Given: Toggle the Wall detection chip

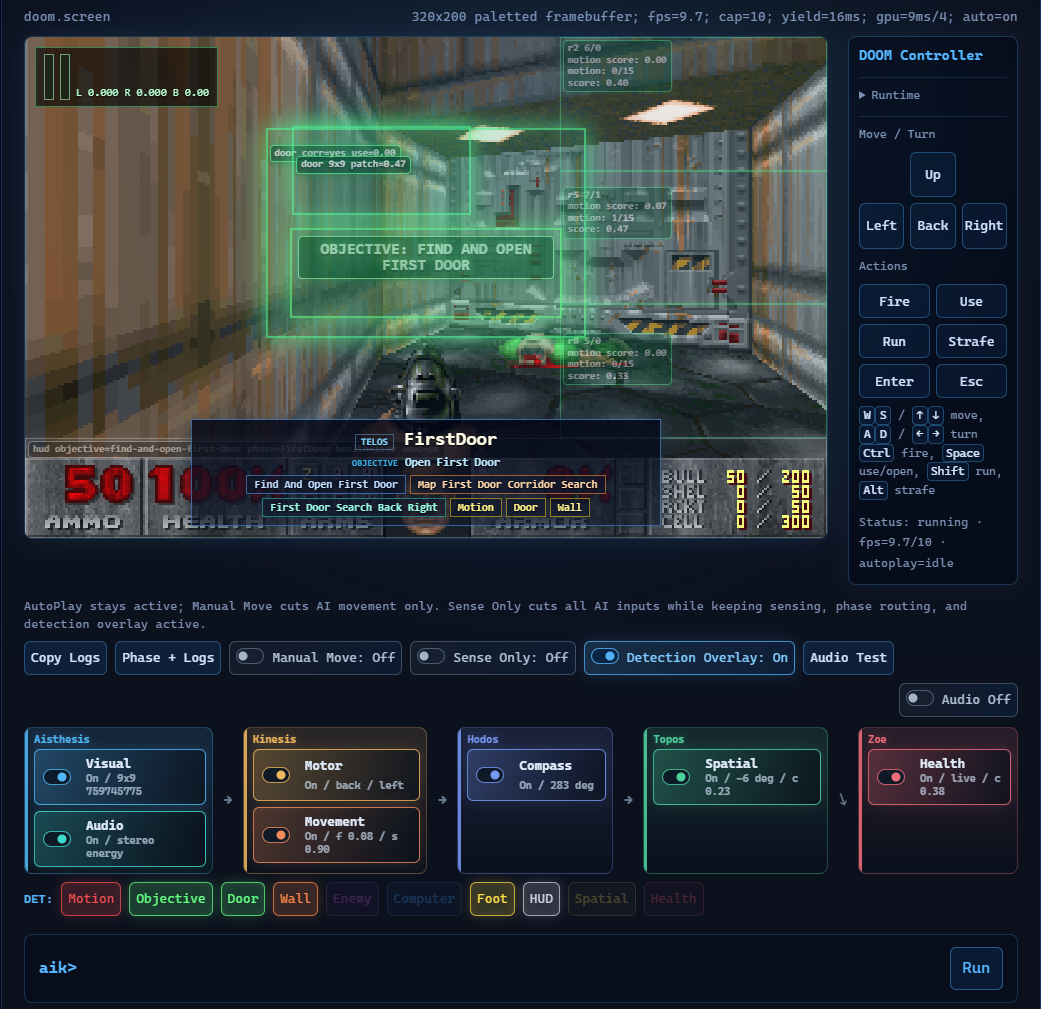Looking at the screenshot, I should pos(295,899).
